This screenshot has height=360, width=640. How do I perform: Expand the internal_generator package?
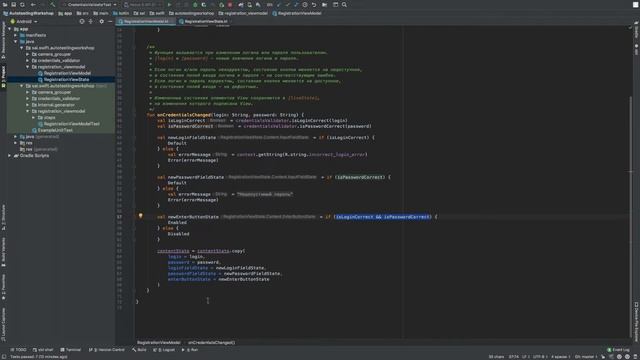pos(28,105)
